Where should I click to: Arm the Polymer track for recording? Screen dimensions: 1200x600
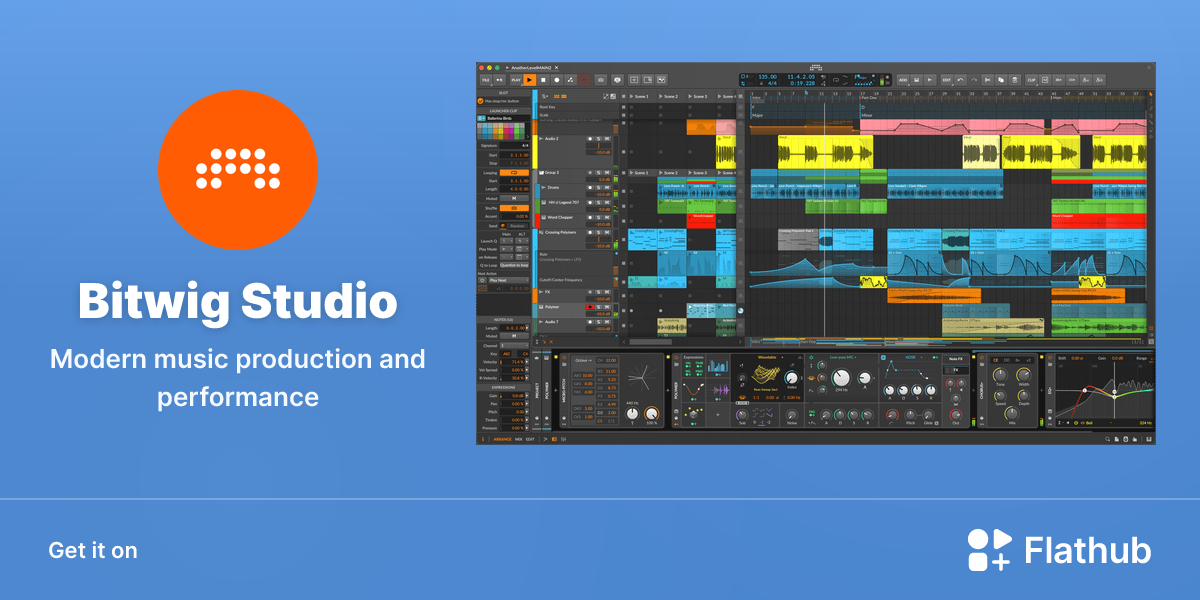tap(590, 307)
